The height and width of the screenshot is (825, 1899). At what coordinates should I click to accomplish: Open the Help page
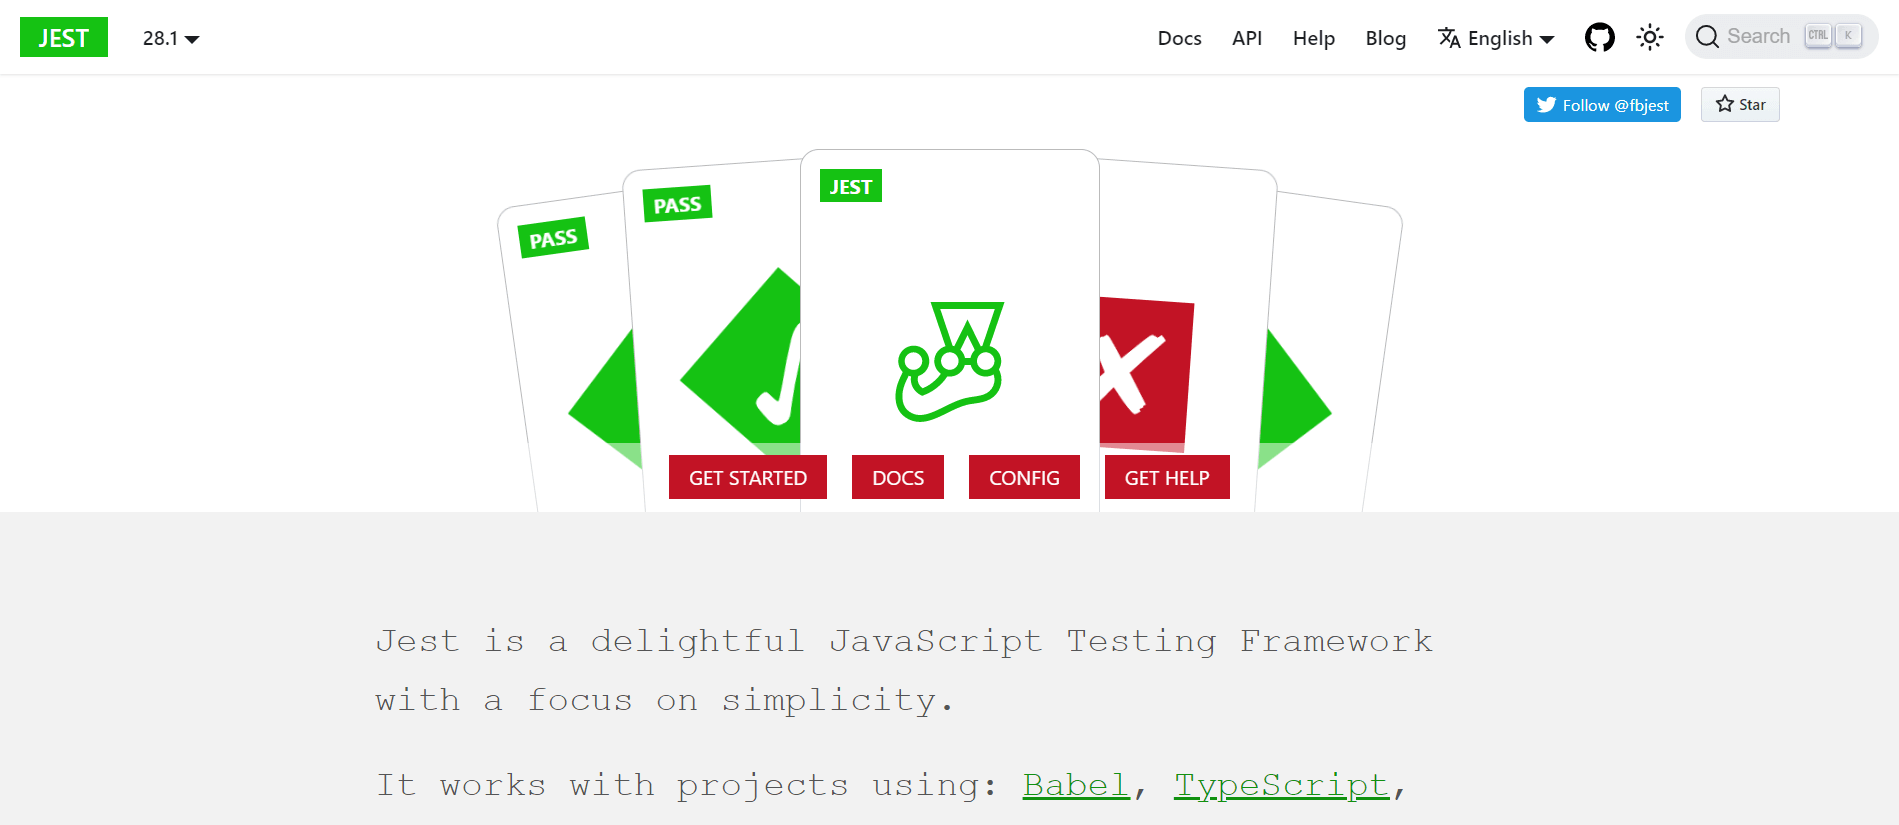click(1313, 38)
